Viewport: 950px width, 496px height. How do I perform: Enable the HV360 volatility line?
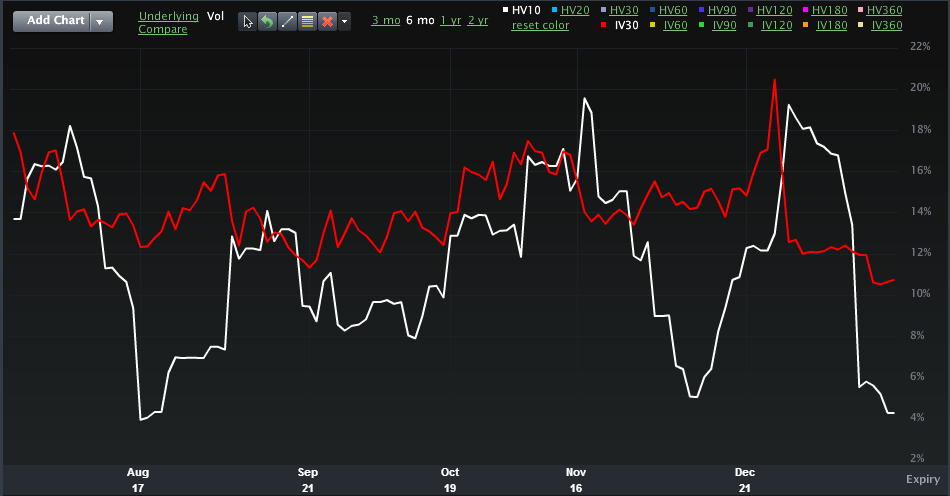[885, 10]
